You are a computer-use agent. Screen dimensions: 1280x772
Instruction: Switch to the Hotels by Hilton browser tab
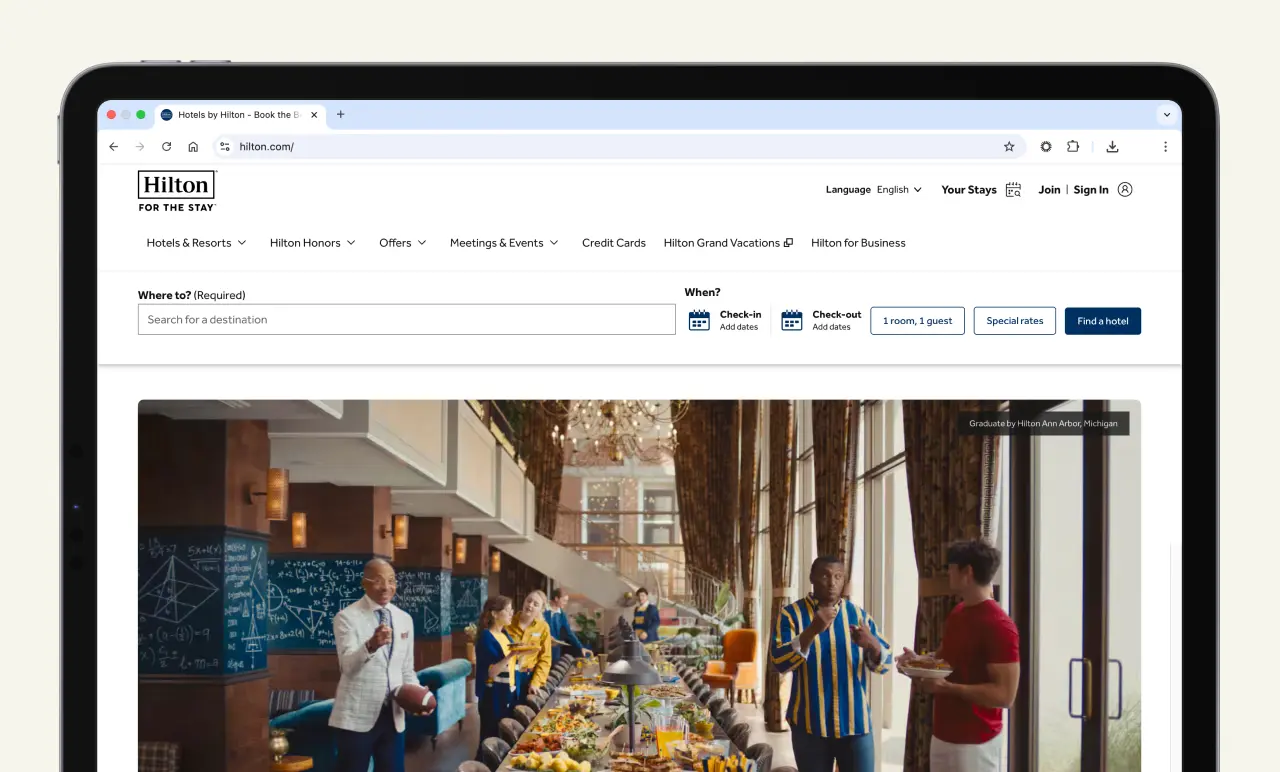click(x=238, y=114)
